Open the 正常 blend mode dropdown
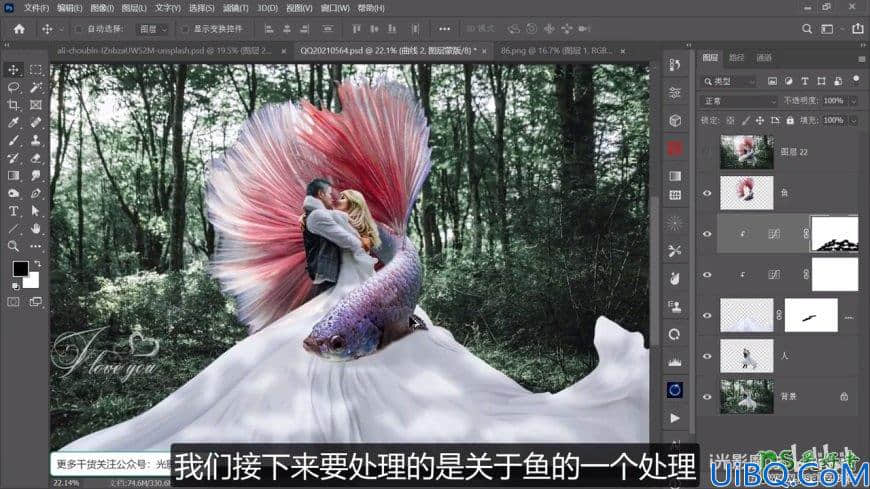The height and width of the screenshot is (489, 870). 739,101
